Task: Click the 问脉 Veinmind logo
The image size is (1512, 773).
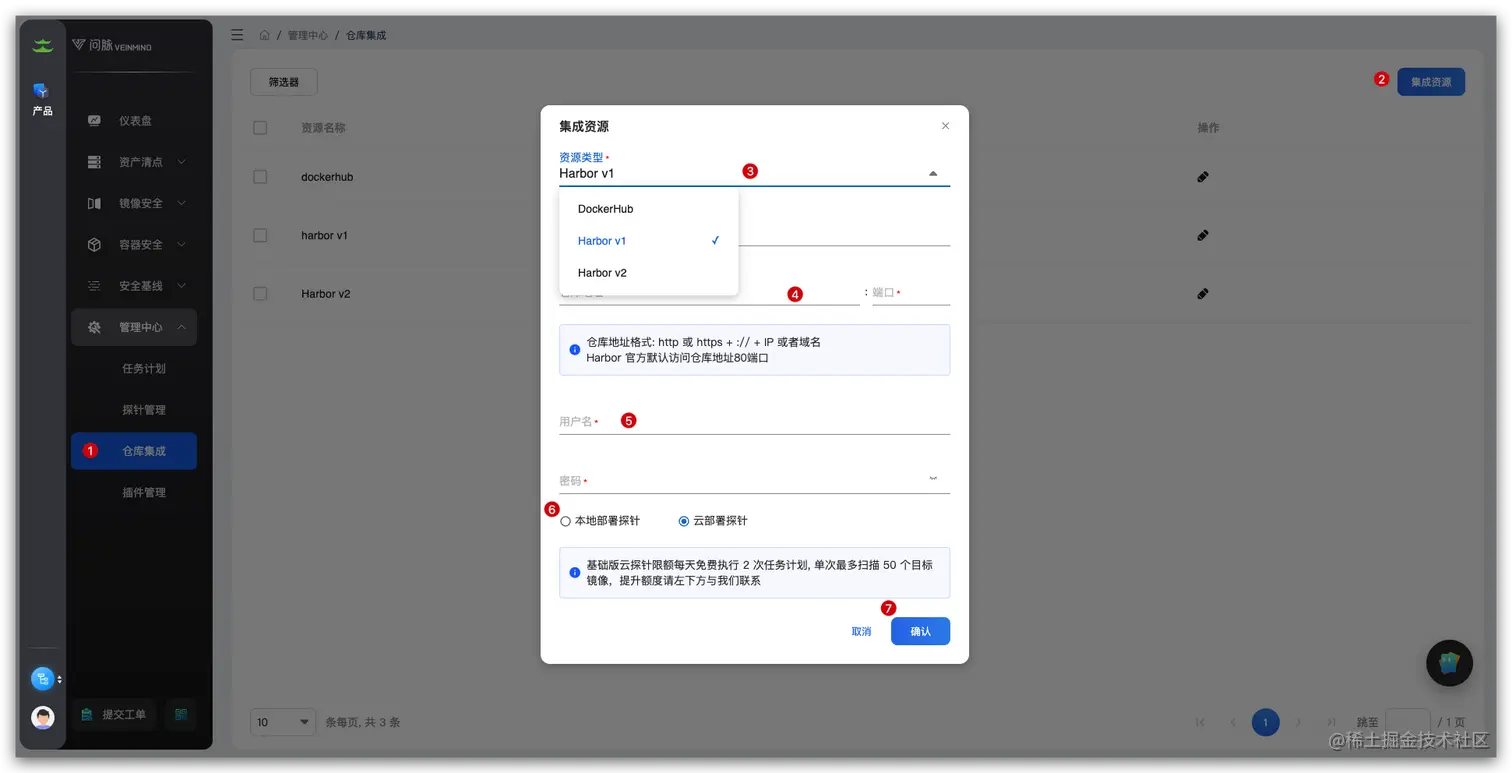Action: (x=112, y=45)
